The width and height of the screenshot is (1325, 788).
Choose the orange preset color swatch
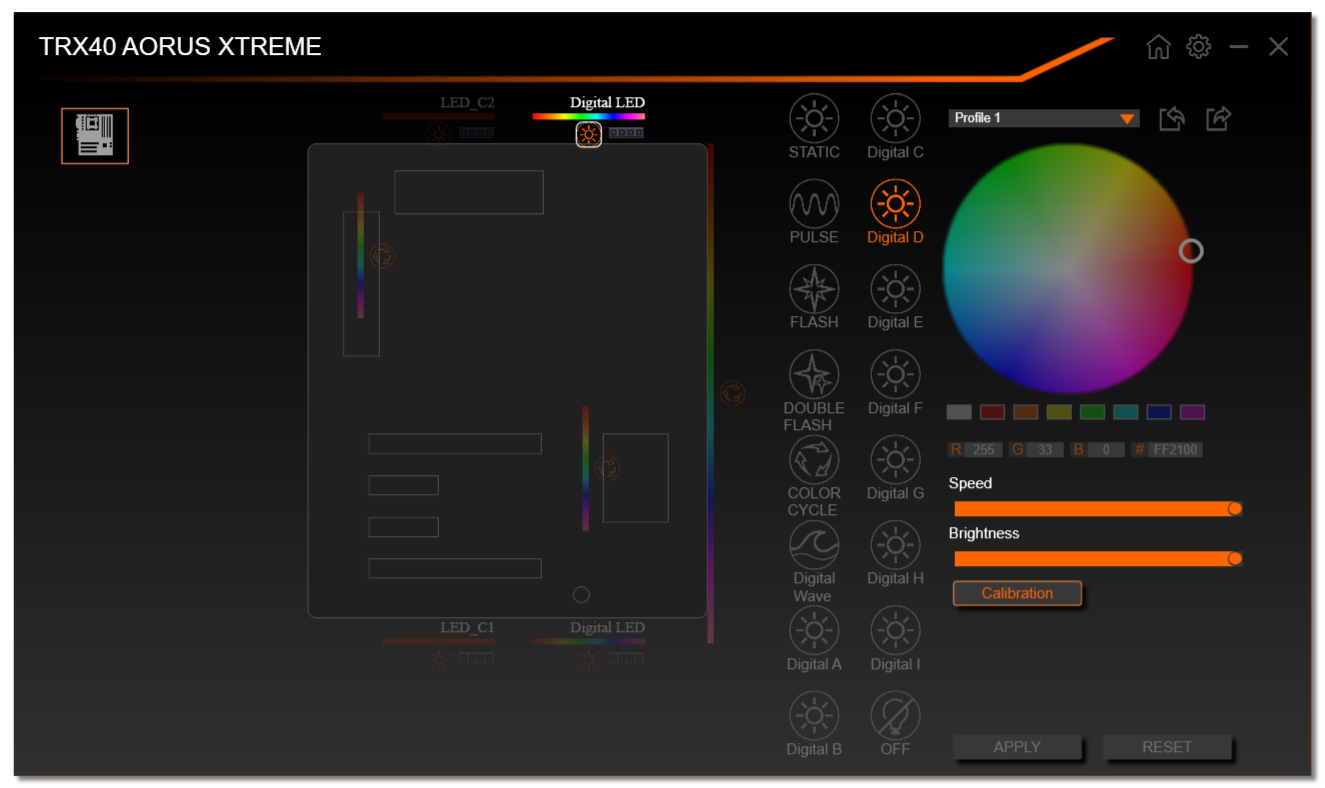tap(1026, 412)
